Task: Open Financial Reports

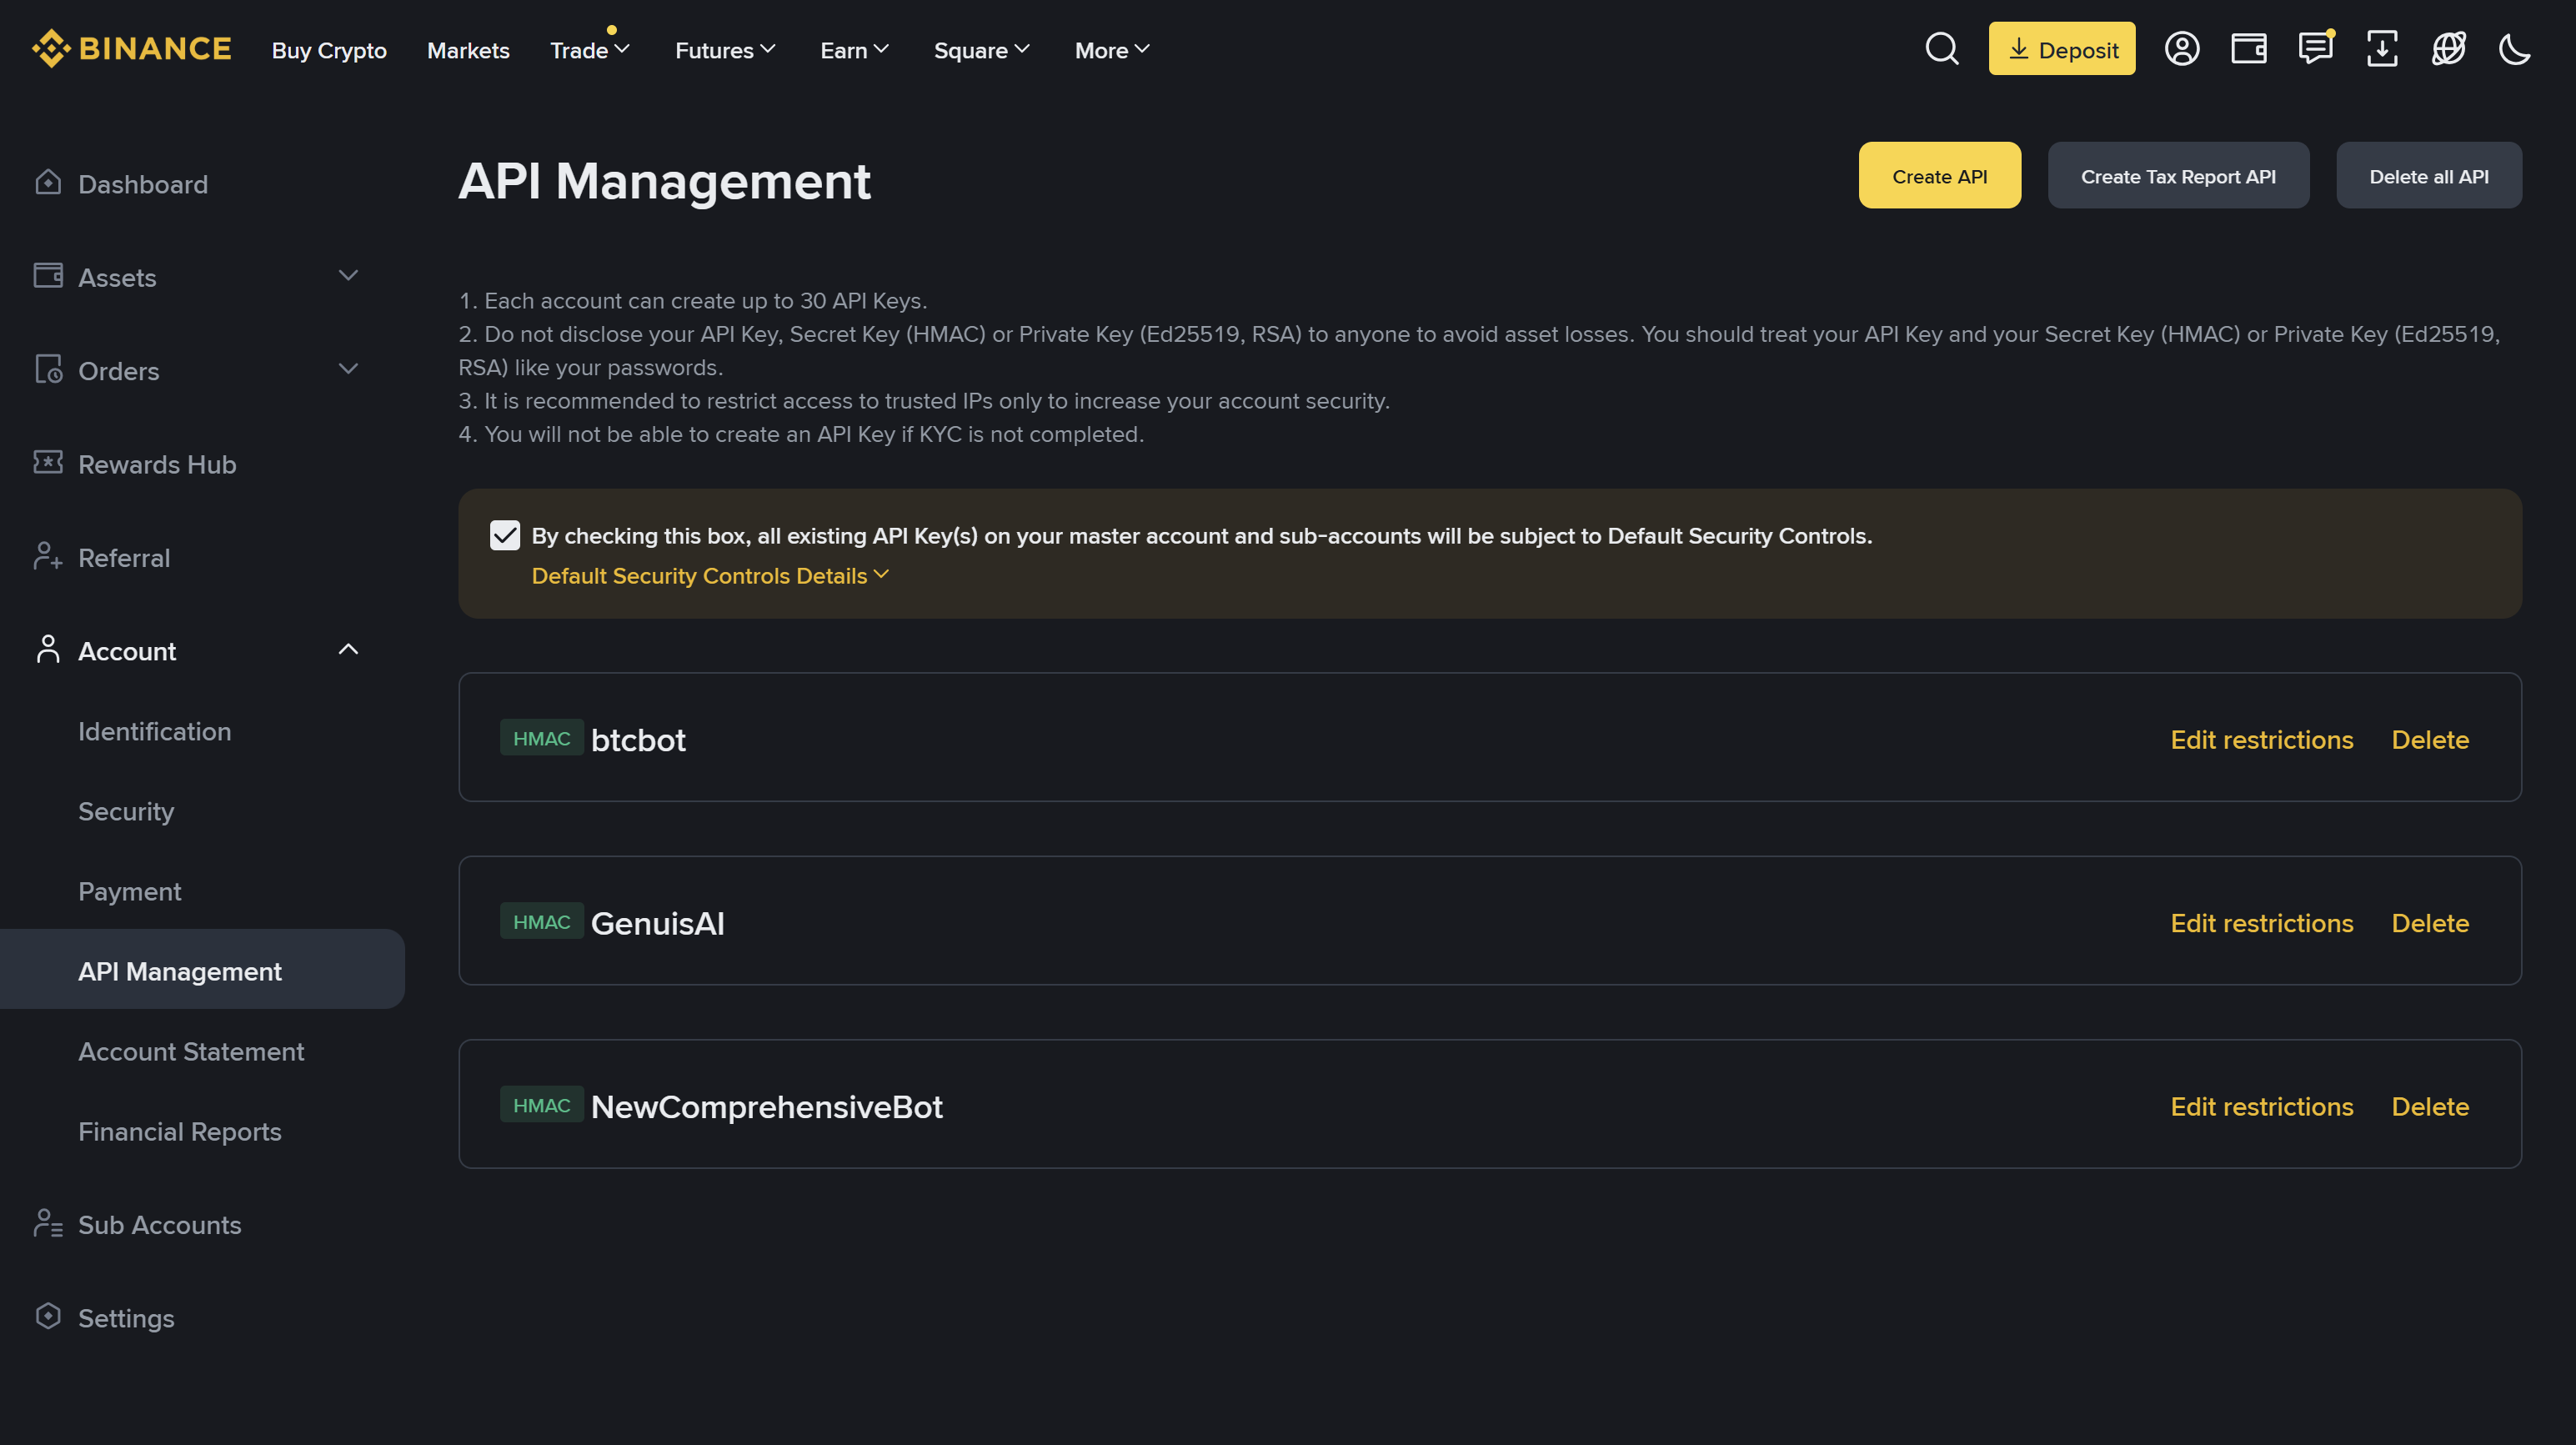Action: click(180, 1131)
